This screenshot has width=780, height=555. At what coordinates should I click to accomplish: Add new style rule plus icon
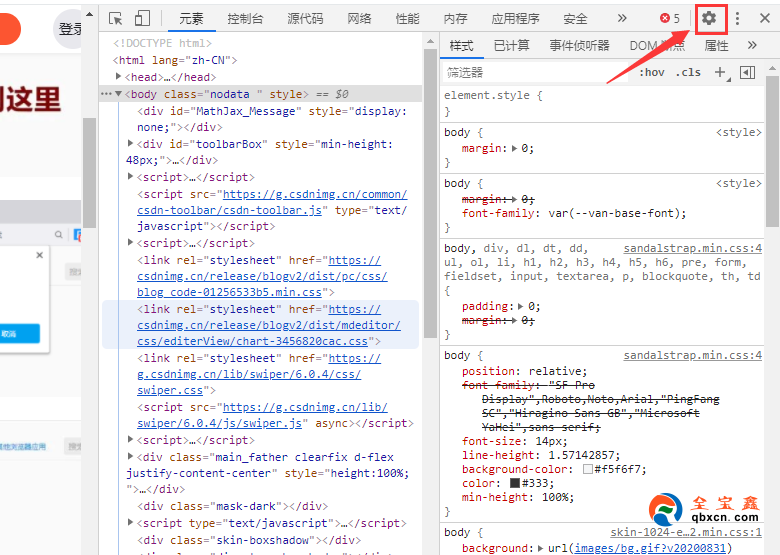(720, 73)
